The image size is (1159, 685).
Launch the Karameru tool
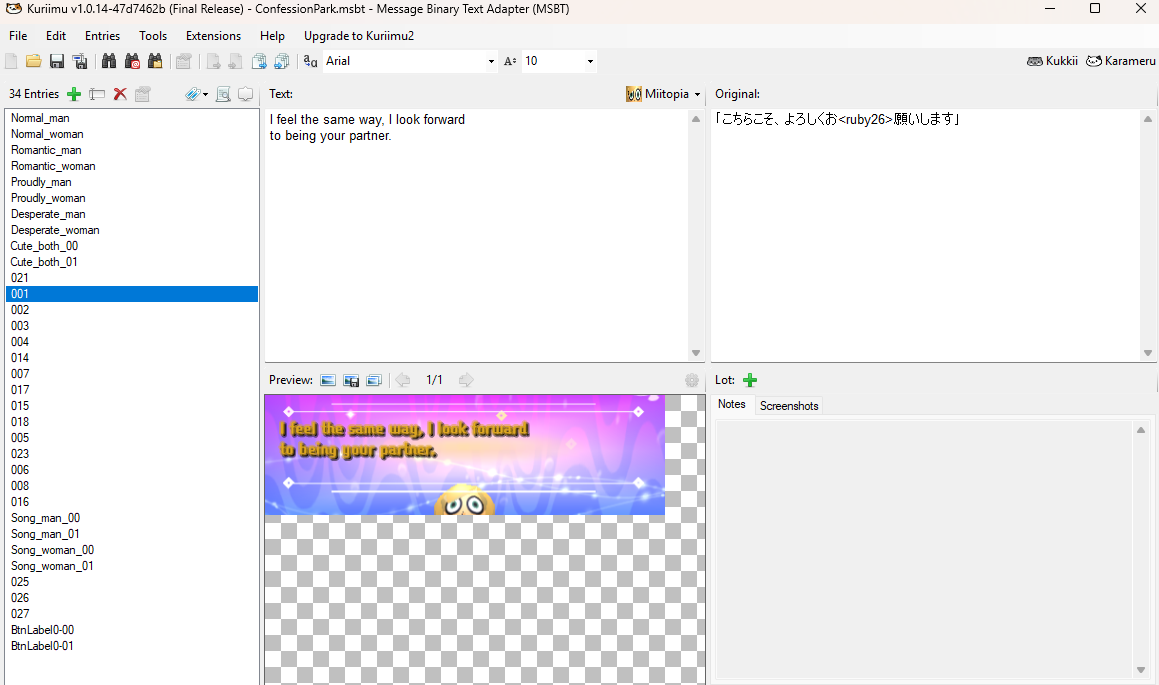point(1121,61)
